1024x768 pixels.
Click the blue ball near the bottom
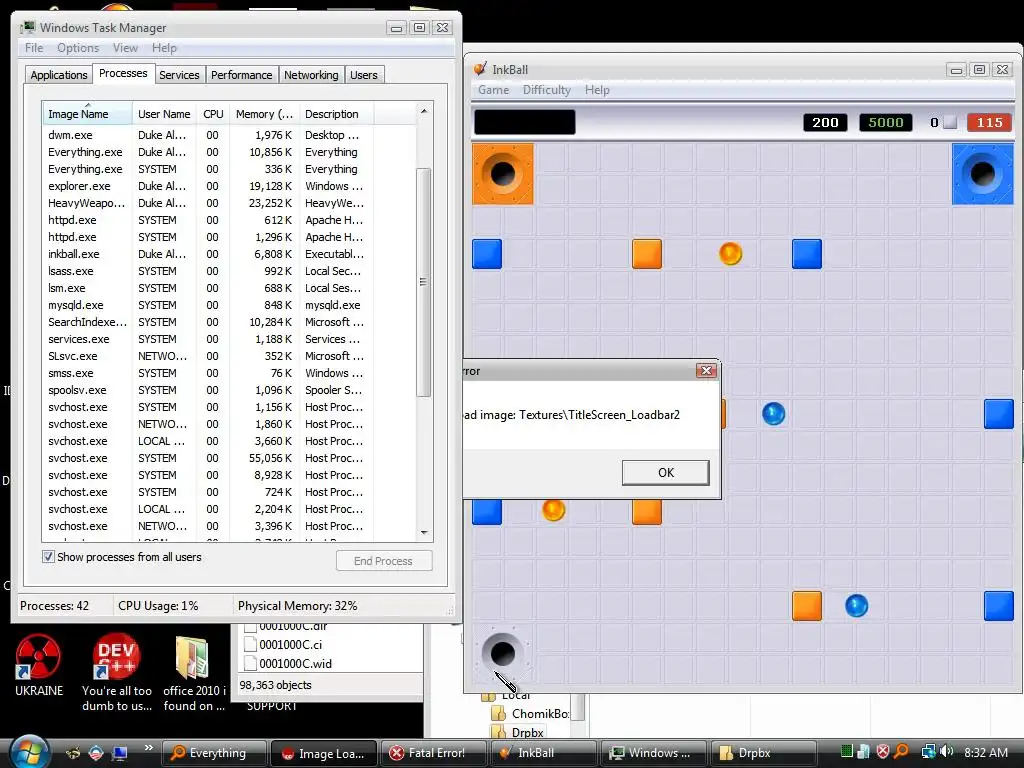point(856,605)
